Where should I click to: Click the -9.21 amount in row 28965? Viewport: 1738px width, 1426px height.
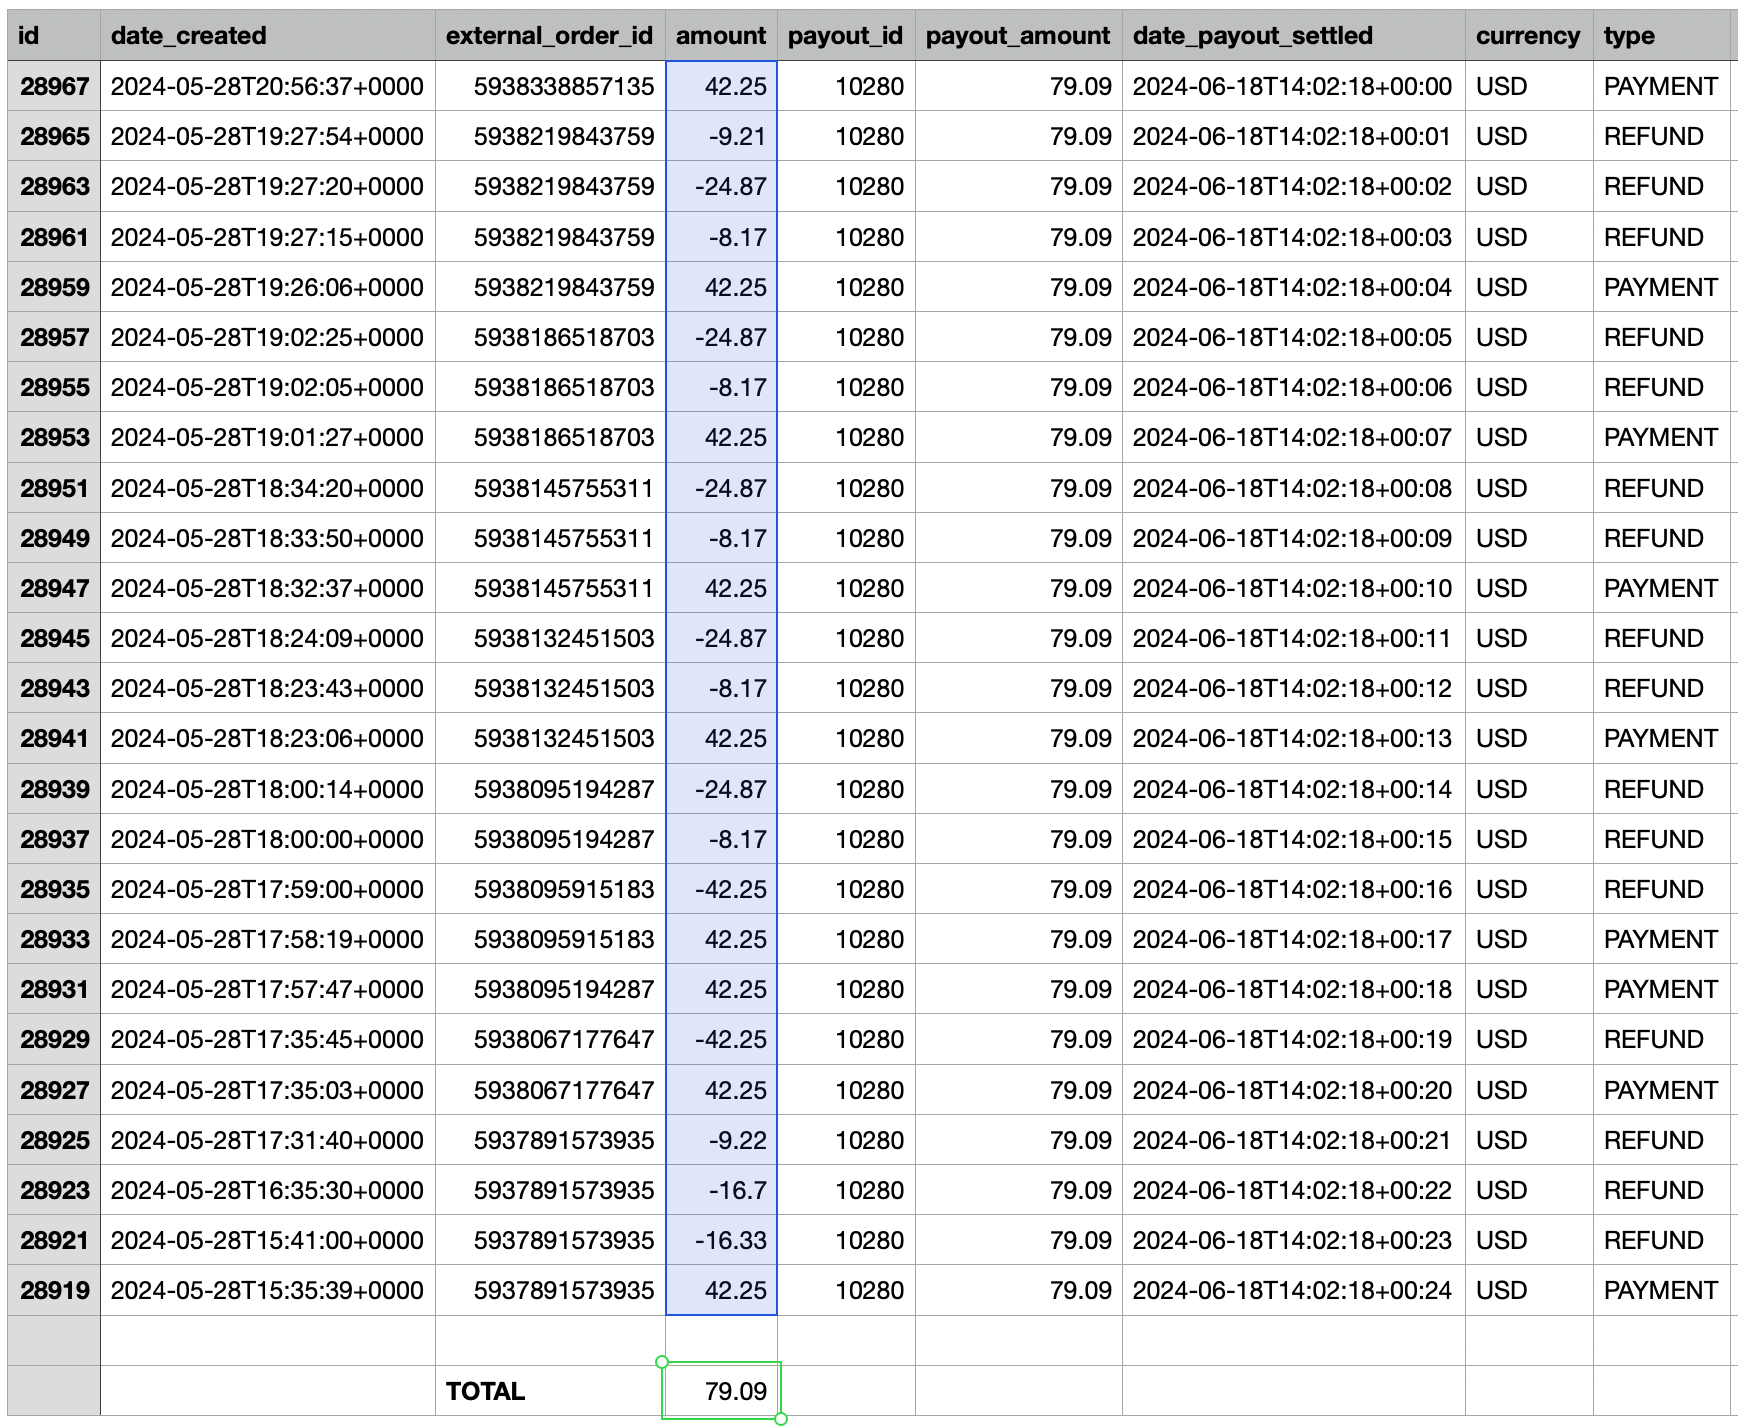721,137
